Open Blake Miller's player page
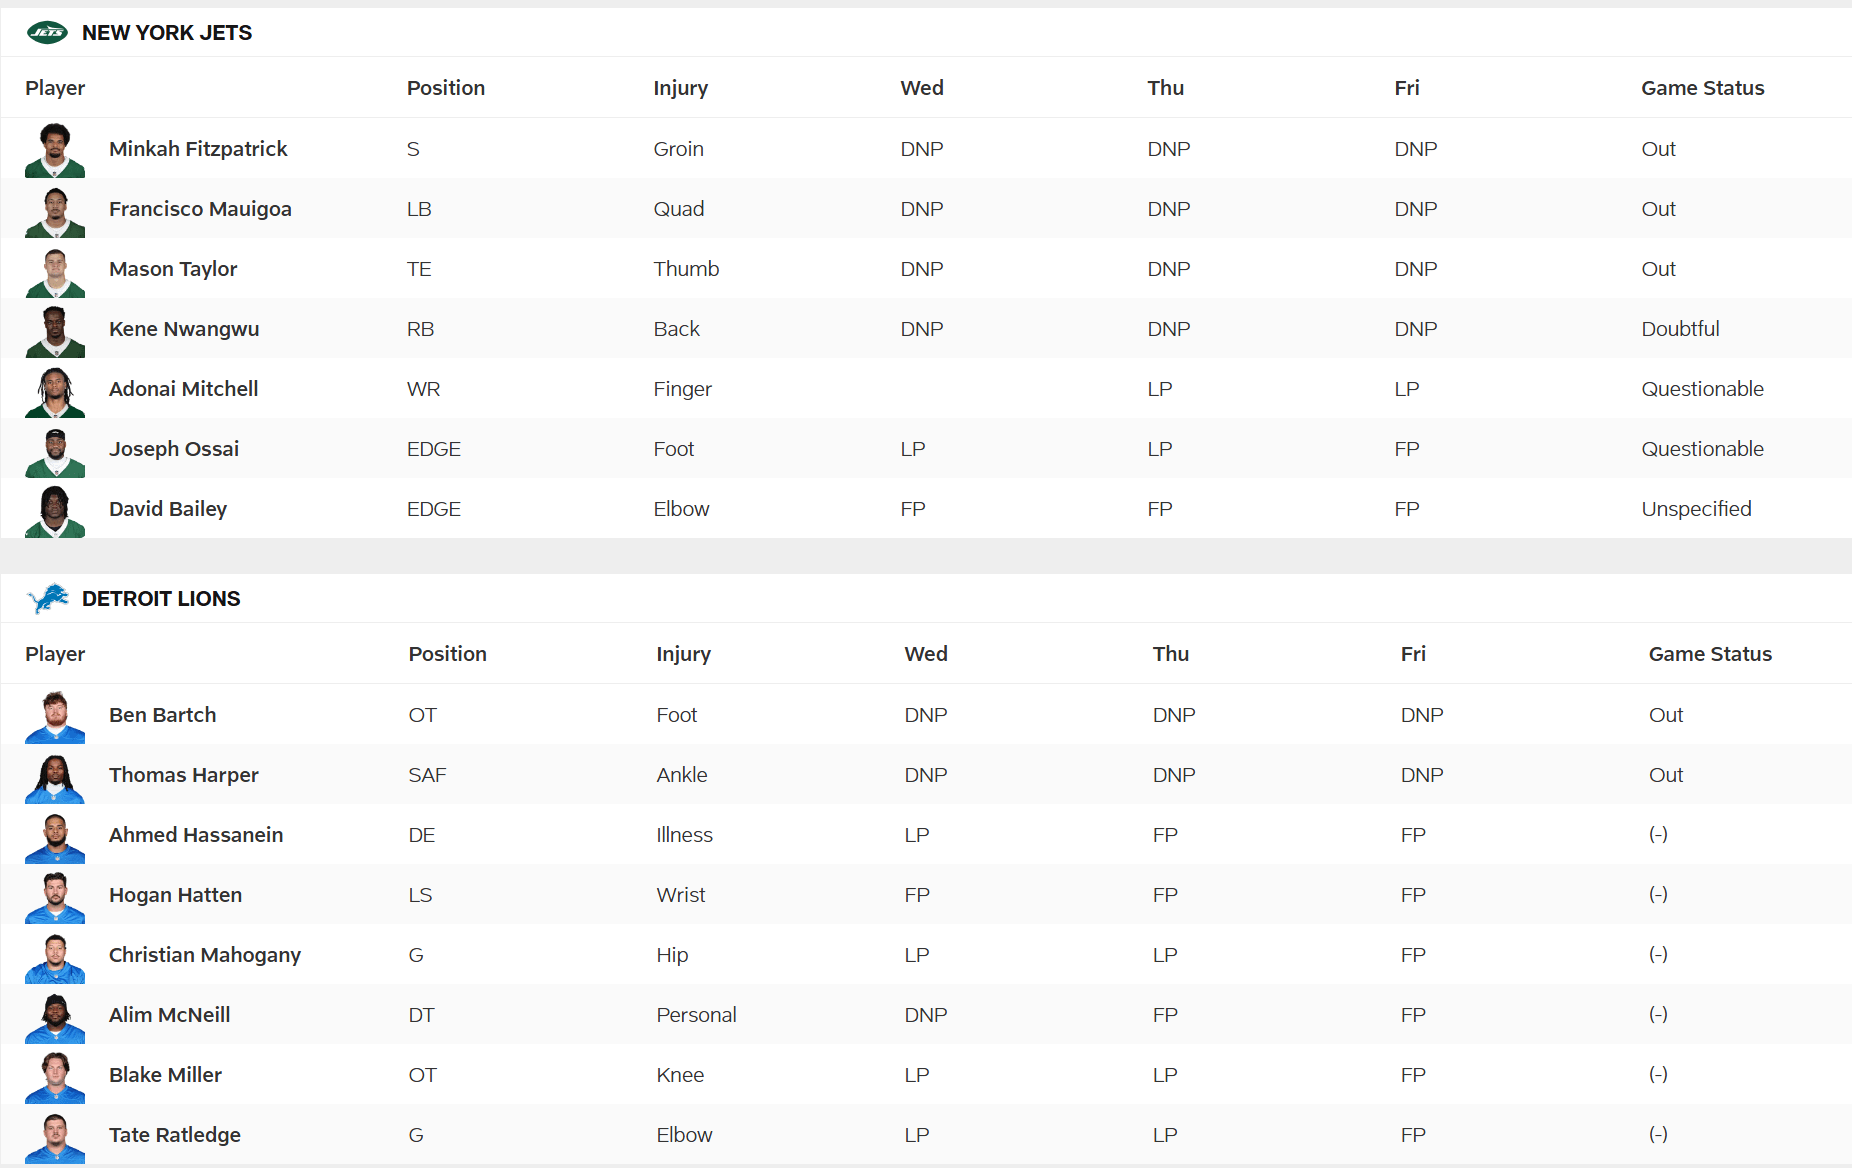This screenshot has width=1852, height=1168. click(165, 1075)
